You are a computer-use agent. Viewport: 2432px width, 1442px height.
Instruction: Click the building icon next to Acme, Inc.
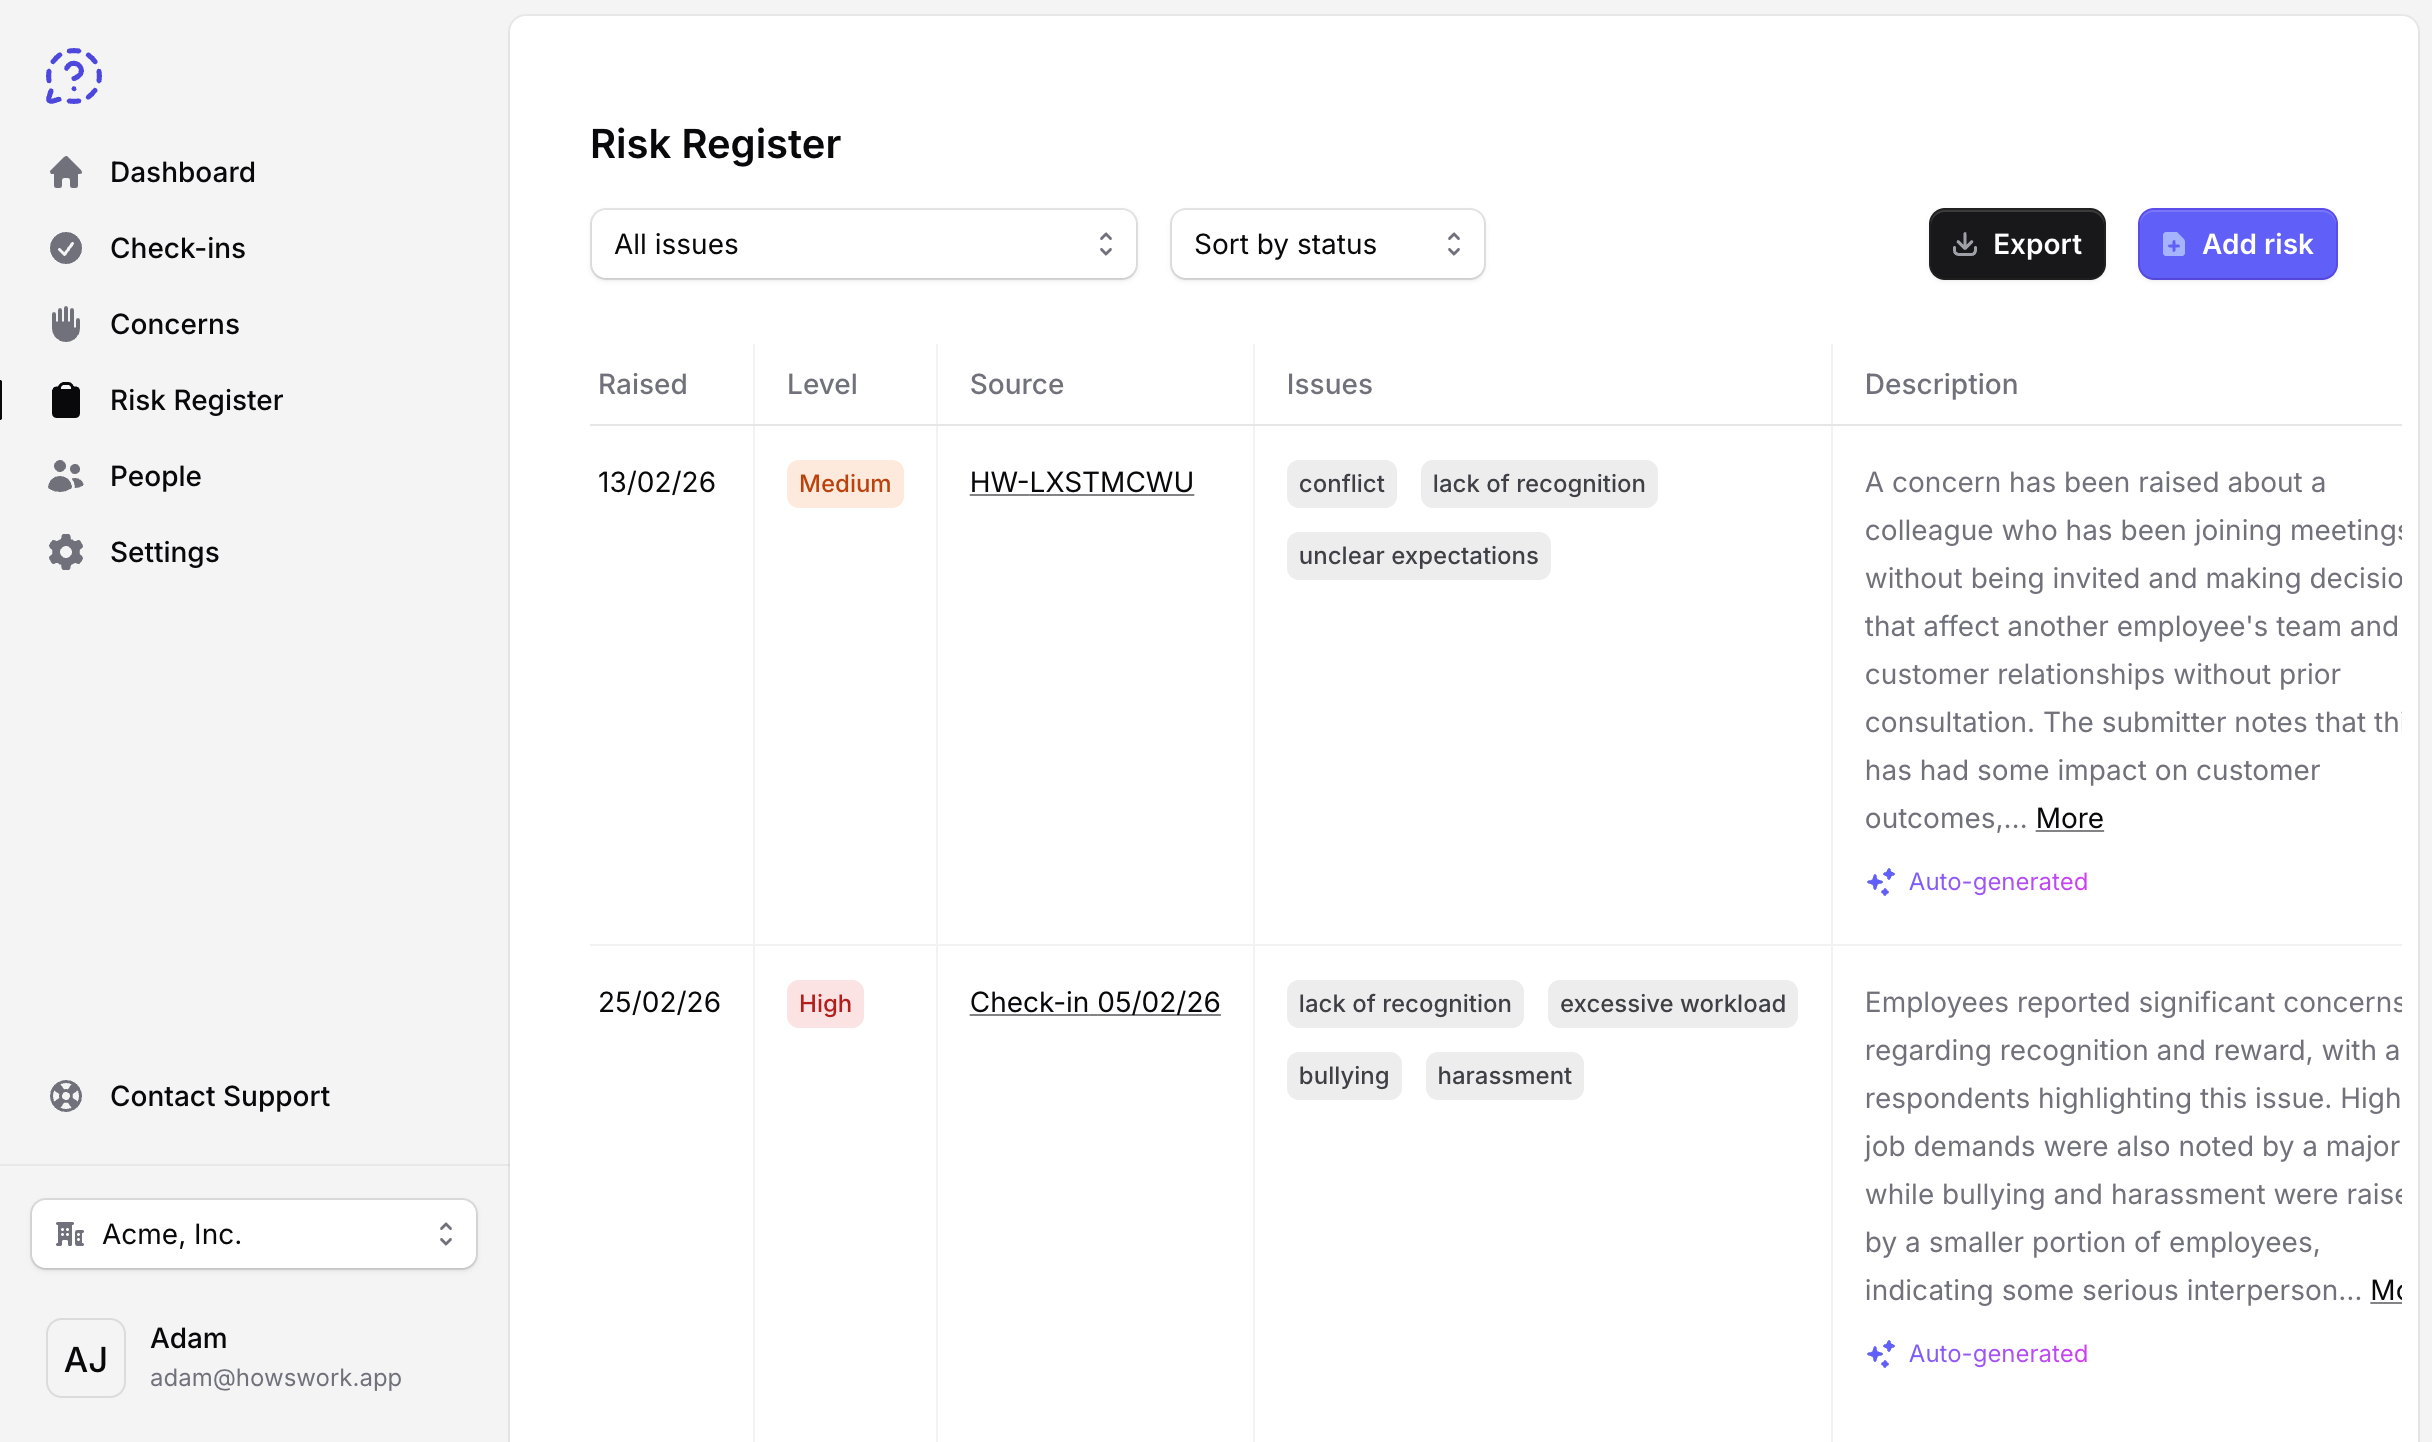click(69, 1233)
